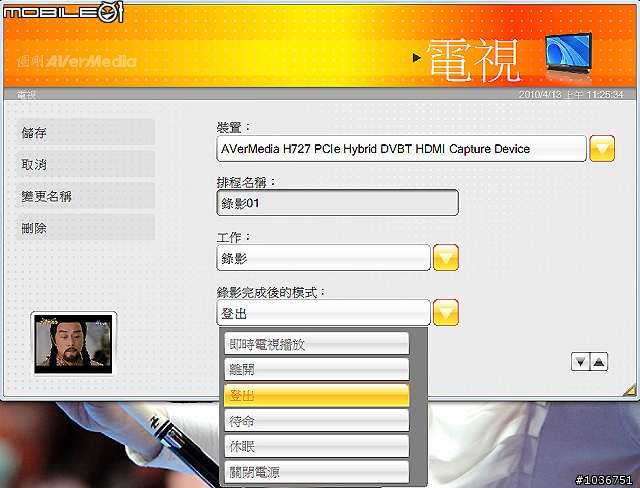Select highlighted 登出 option in list
The image size is (640, 488).
[x=317, y=395]
